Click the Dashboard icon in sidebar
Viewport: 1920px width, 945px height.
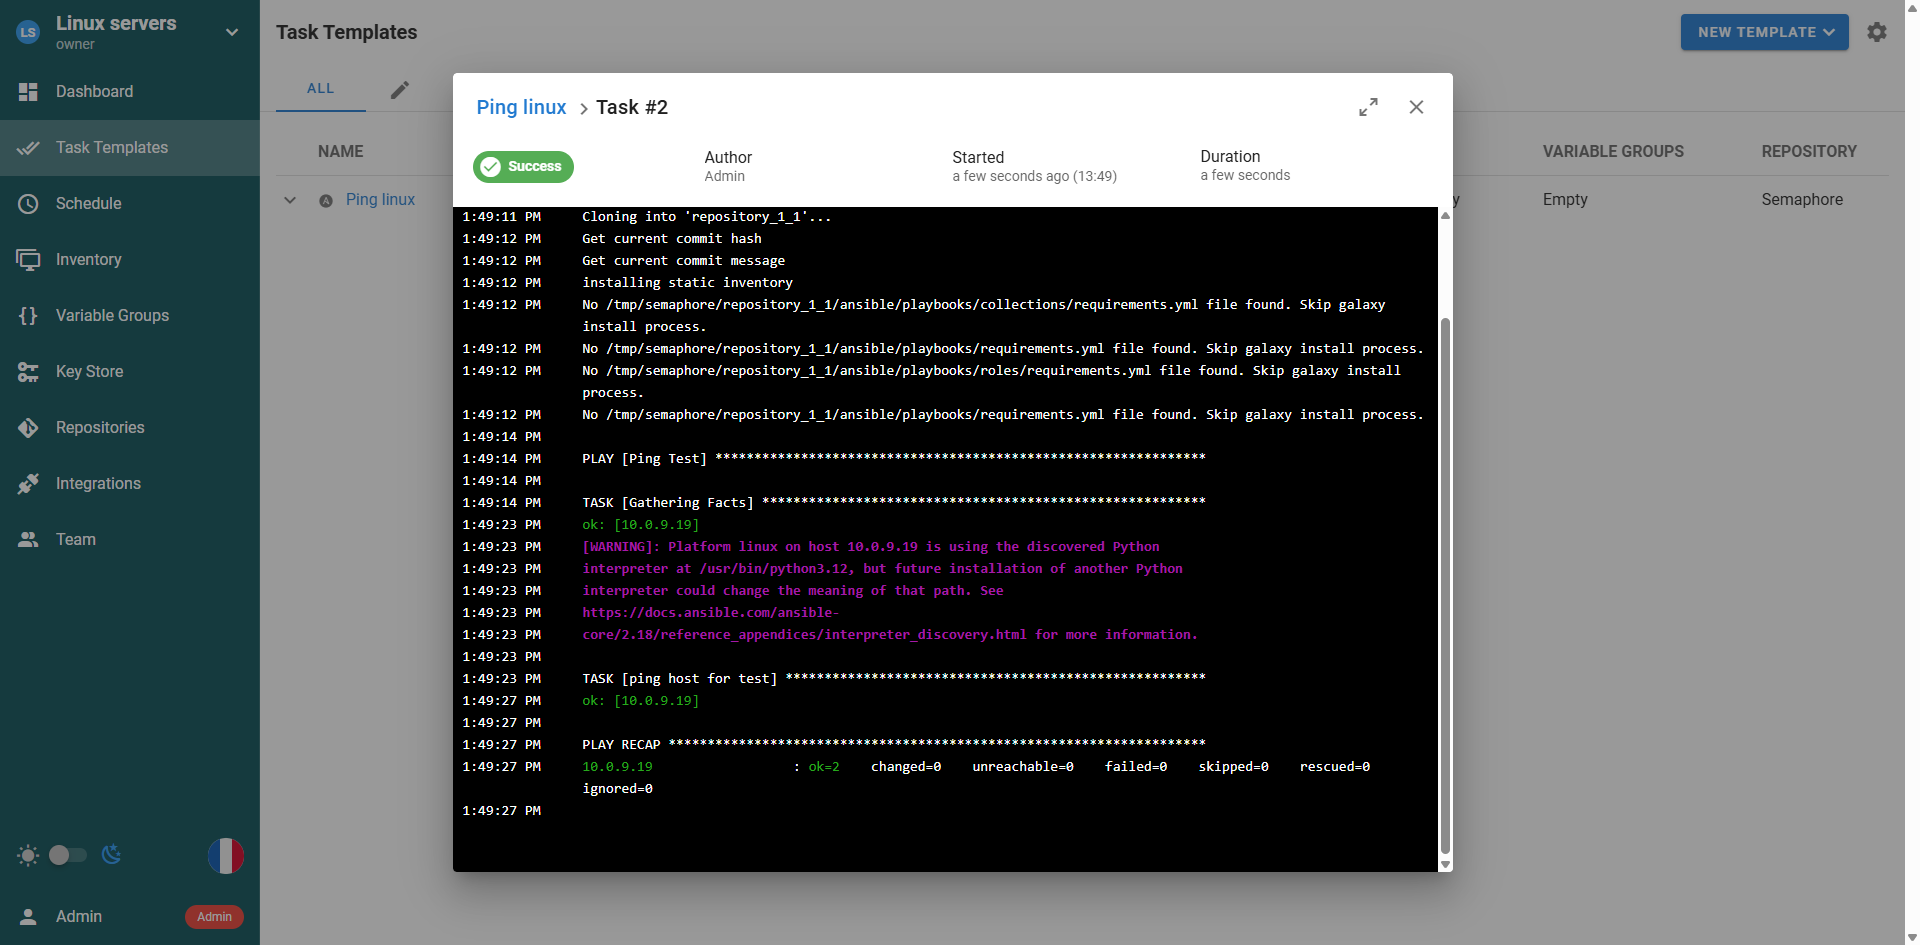(x=28, y=92)
